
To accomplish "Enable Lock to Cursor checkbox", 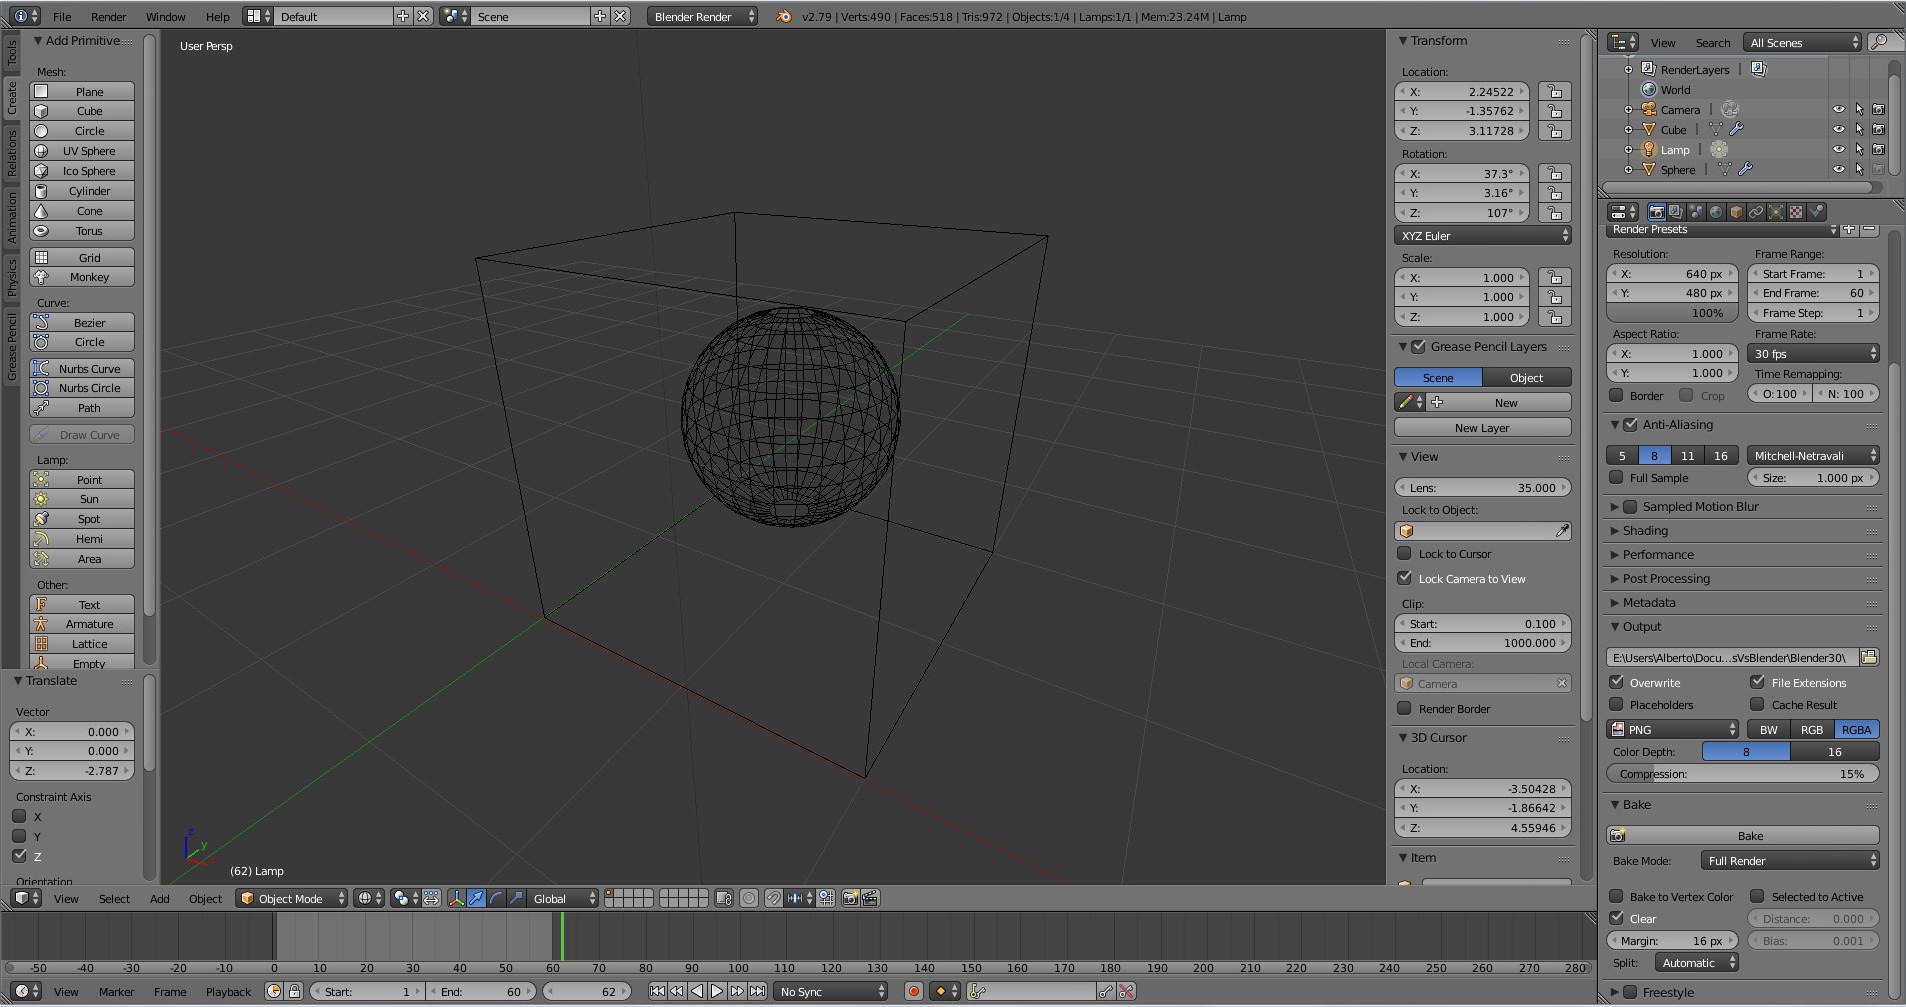I will click(1404, 553).
